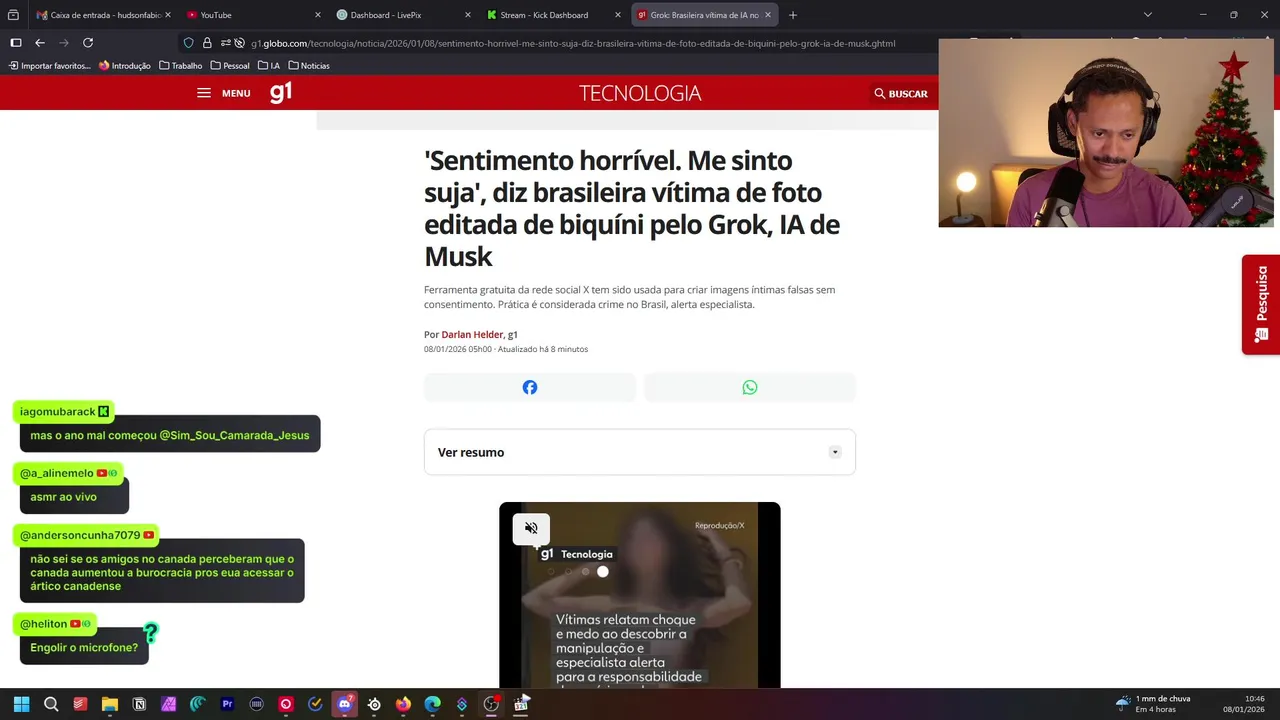Open Todoist from the taskbar
This screenshot has width=1280, height=720.
point(80,704)
